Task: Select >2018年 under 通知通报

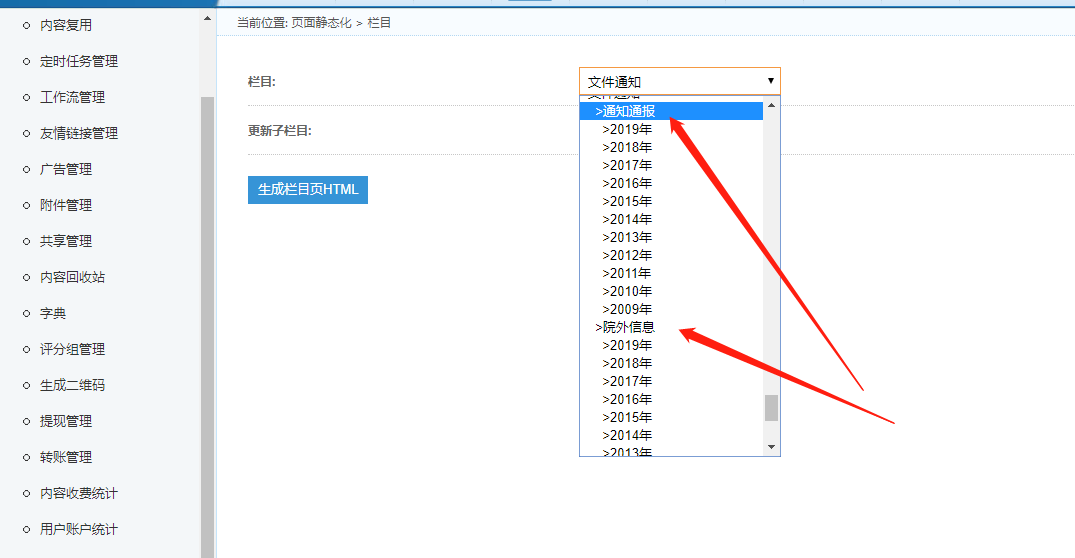Action: [x=671, y=147]
